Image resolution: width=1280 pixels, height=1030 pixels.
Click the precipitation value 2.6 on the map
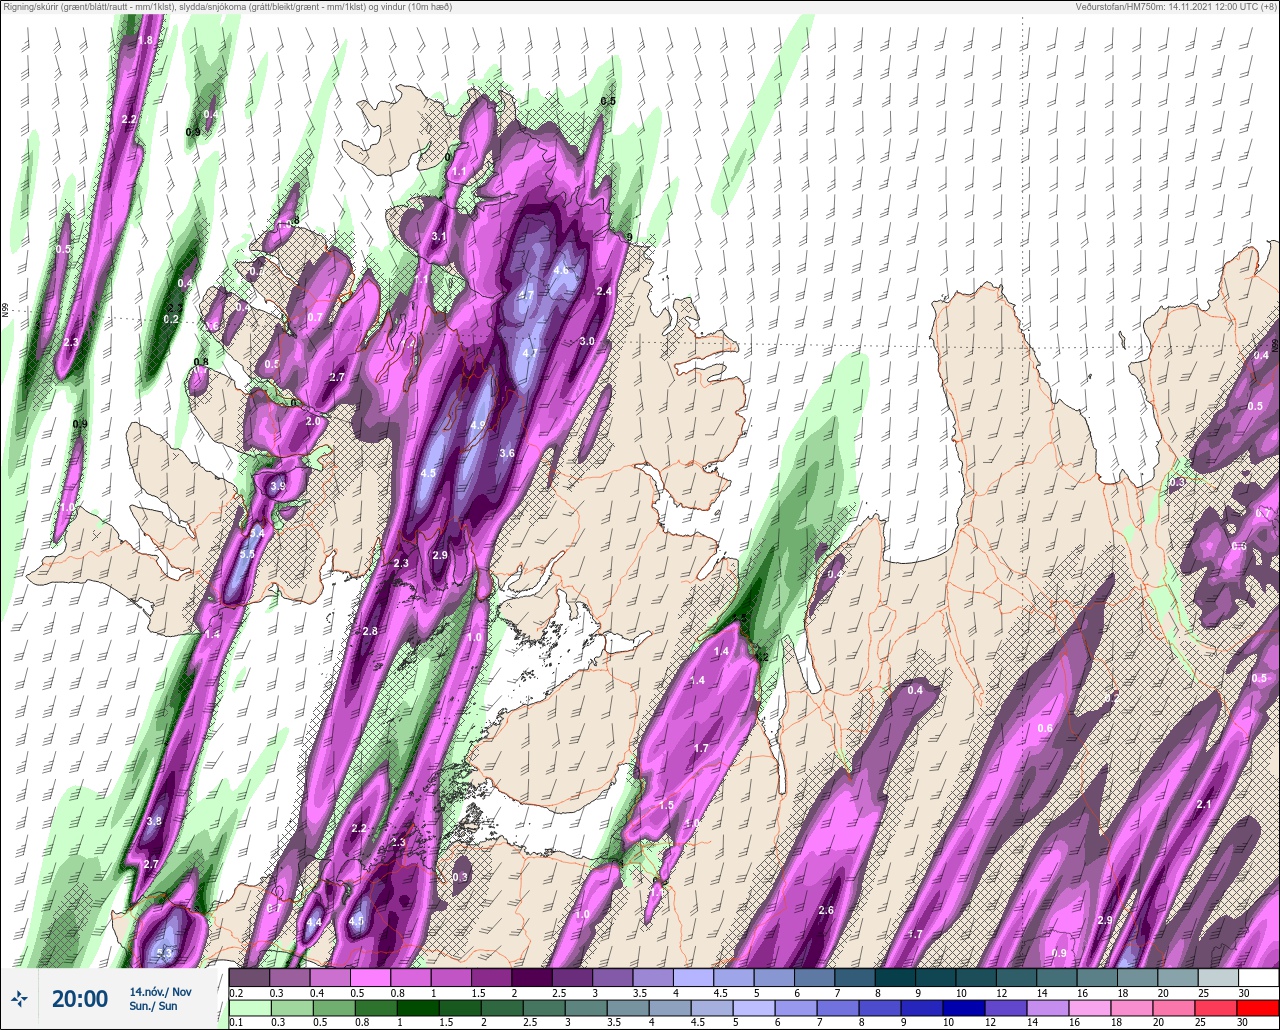click(x=826, y=910)
